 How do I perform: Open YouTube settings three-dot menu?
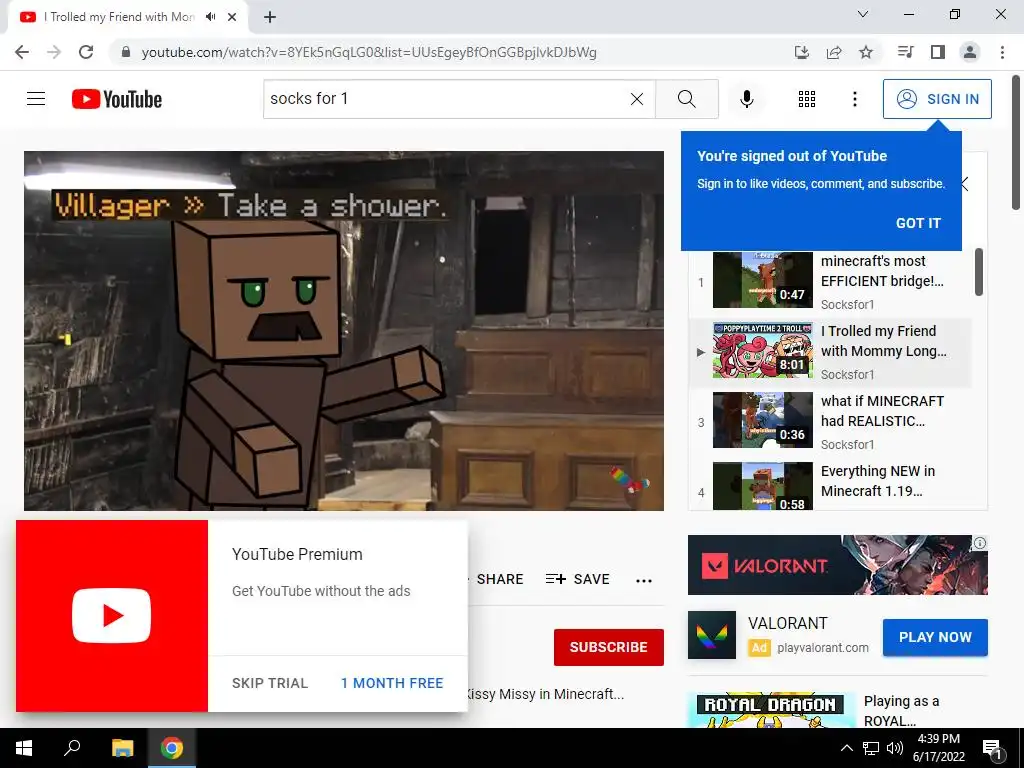(x=854, y=99)
